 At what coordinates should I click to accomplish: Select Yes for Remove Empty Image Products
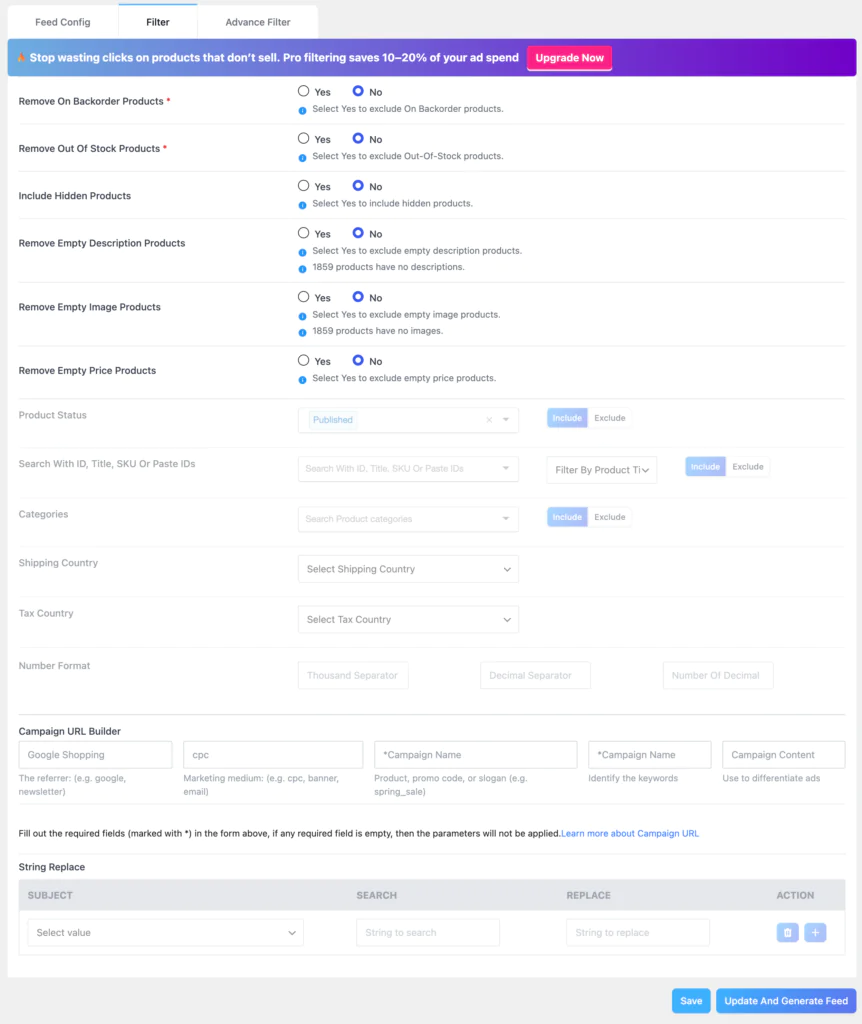coord(304,296)
